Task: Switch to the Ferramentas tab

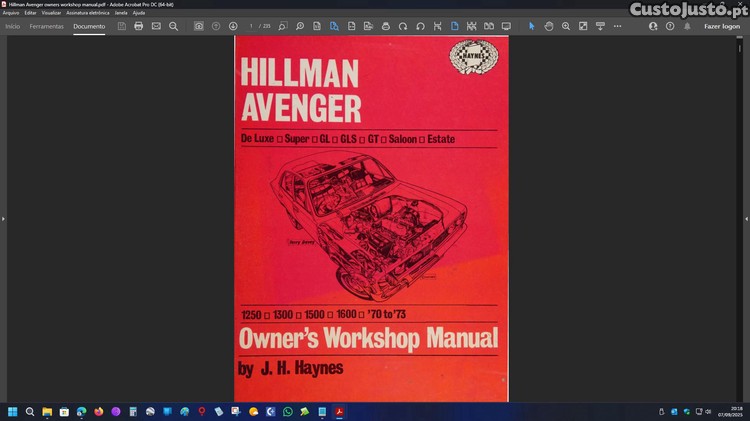Action: [46, 26]
